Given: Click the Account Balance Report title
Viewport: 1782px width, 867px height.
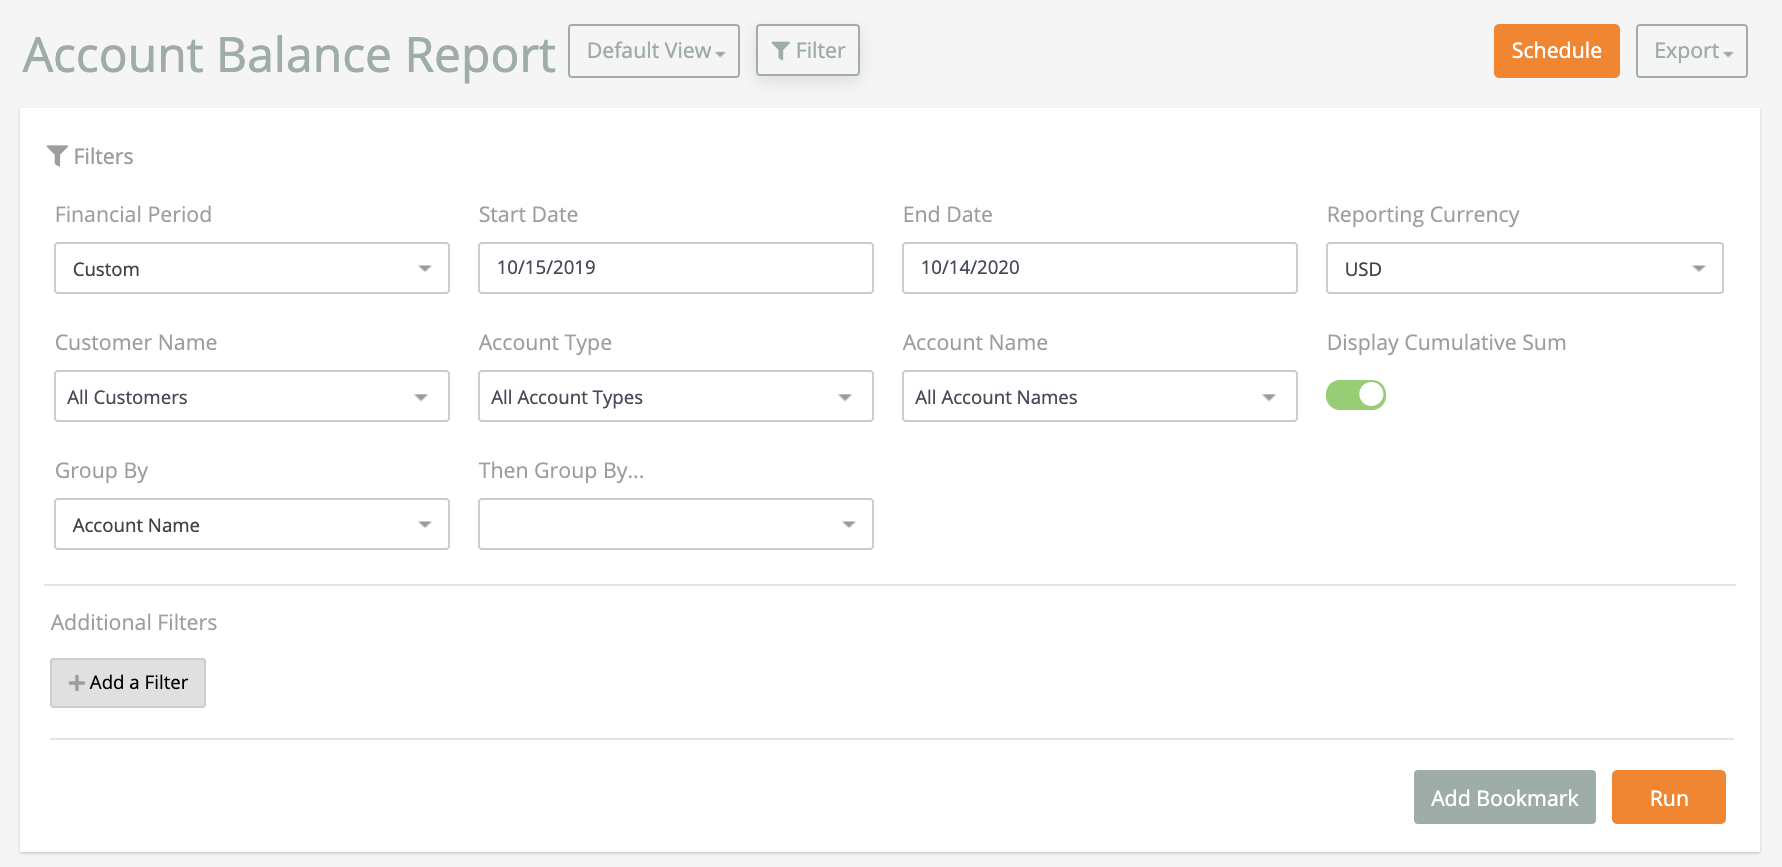Looking at the screenshot, I should pos(289,55).
